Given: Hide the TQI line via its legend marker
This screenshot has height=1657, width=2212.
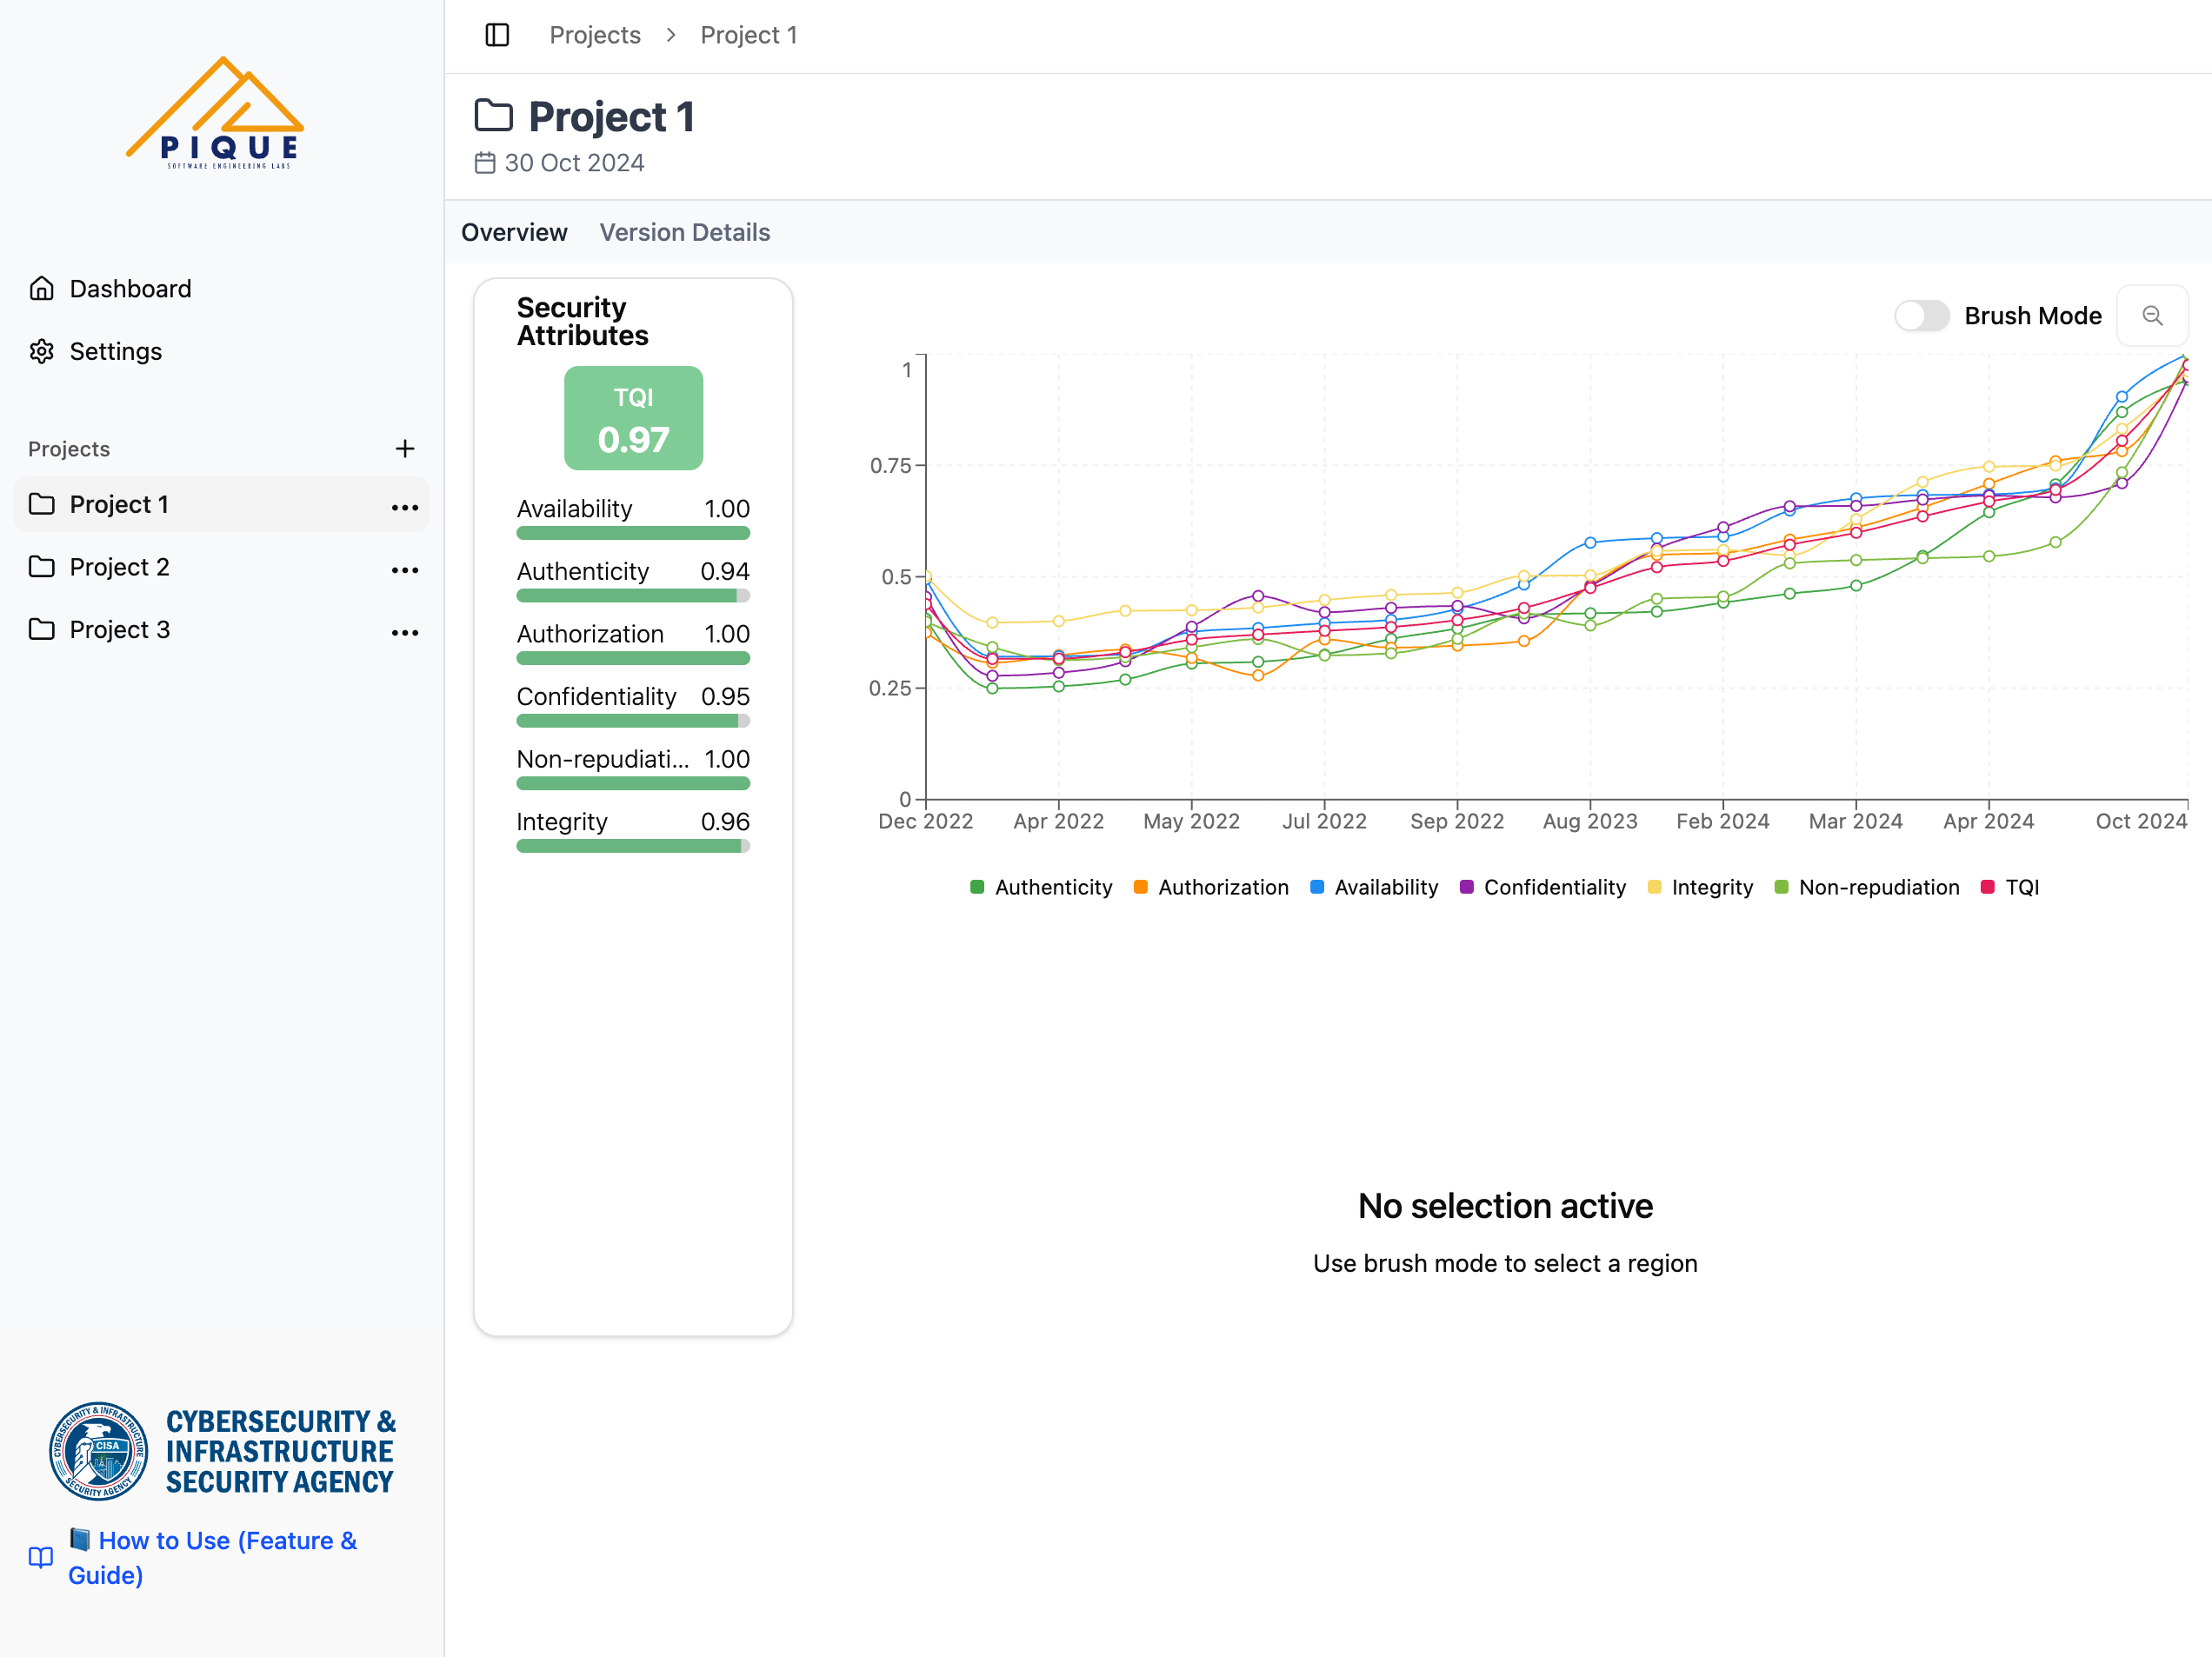Looking at the screenshot, I should 1988,887.
